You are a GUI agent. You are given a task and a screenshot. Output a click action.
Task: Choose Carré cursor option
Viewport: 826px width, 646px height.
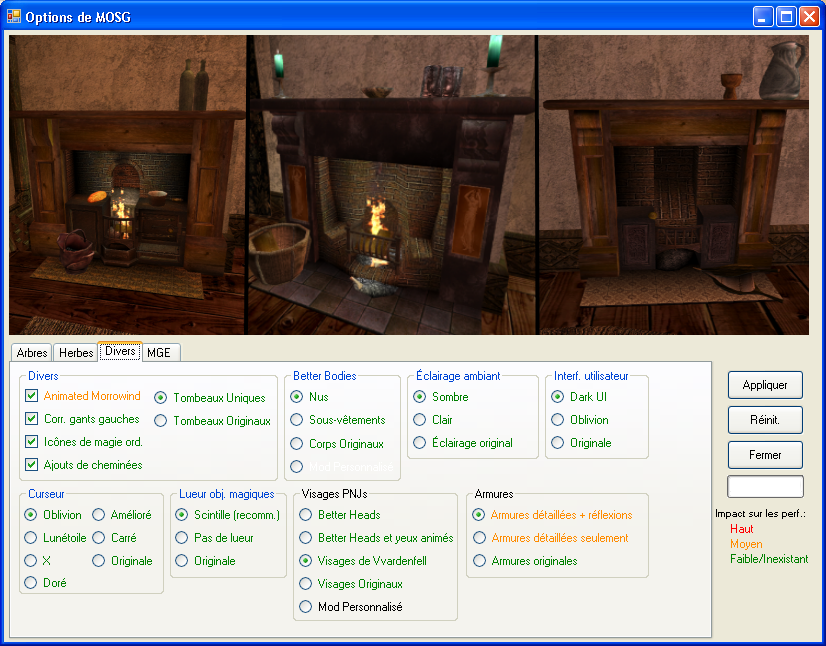point(99,537)
